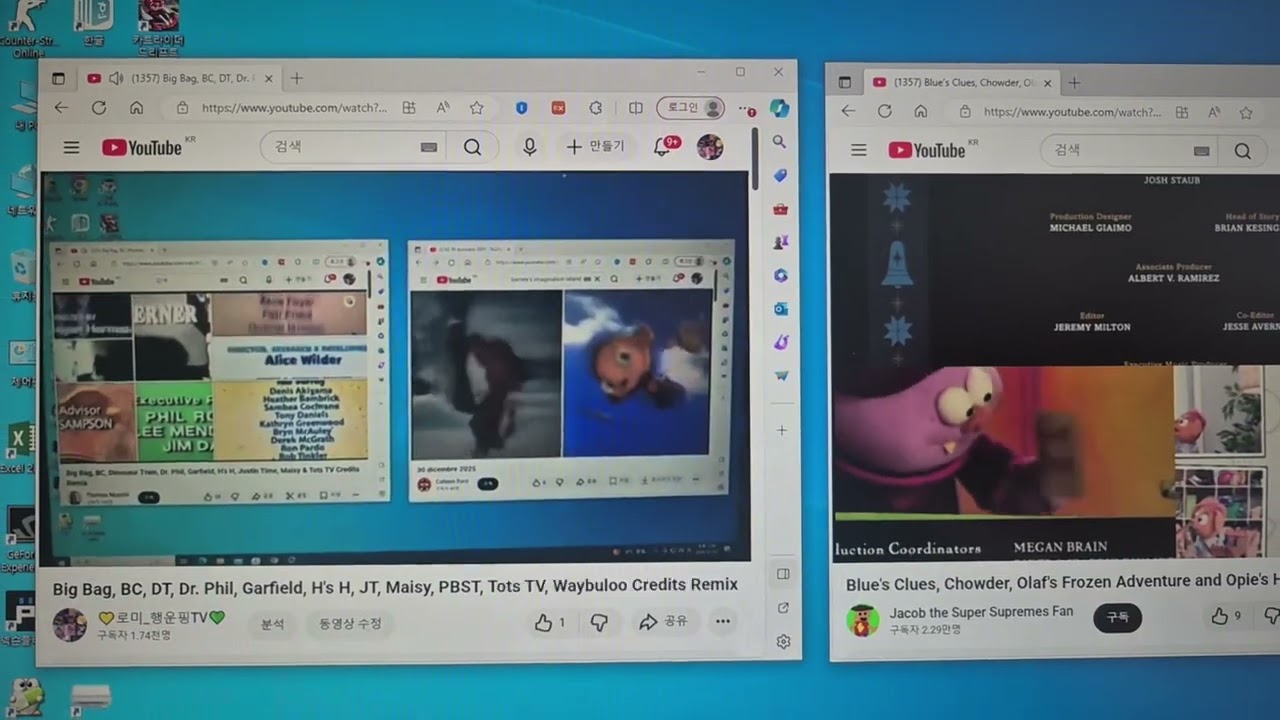Screen dimensions: 1280x720
Task: Open read aloud in left browser
Action: (x=443, y=108)
